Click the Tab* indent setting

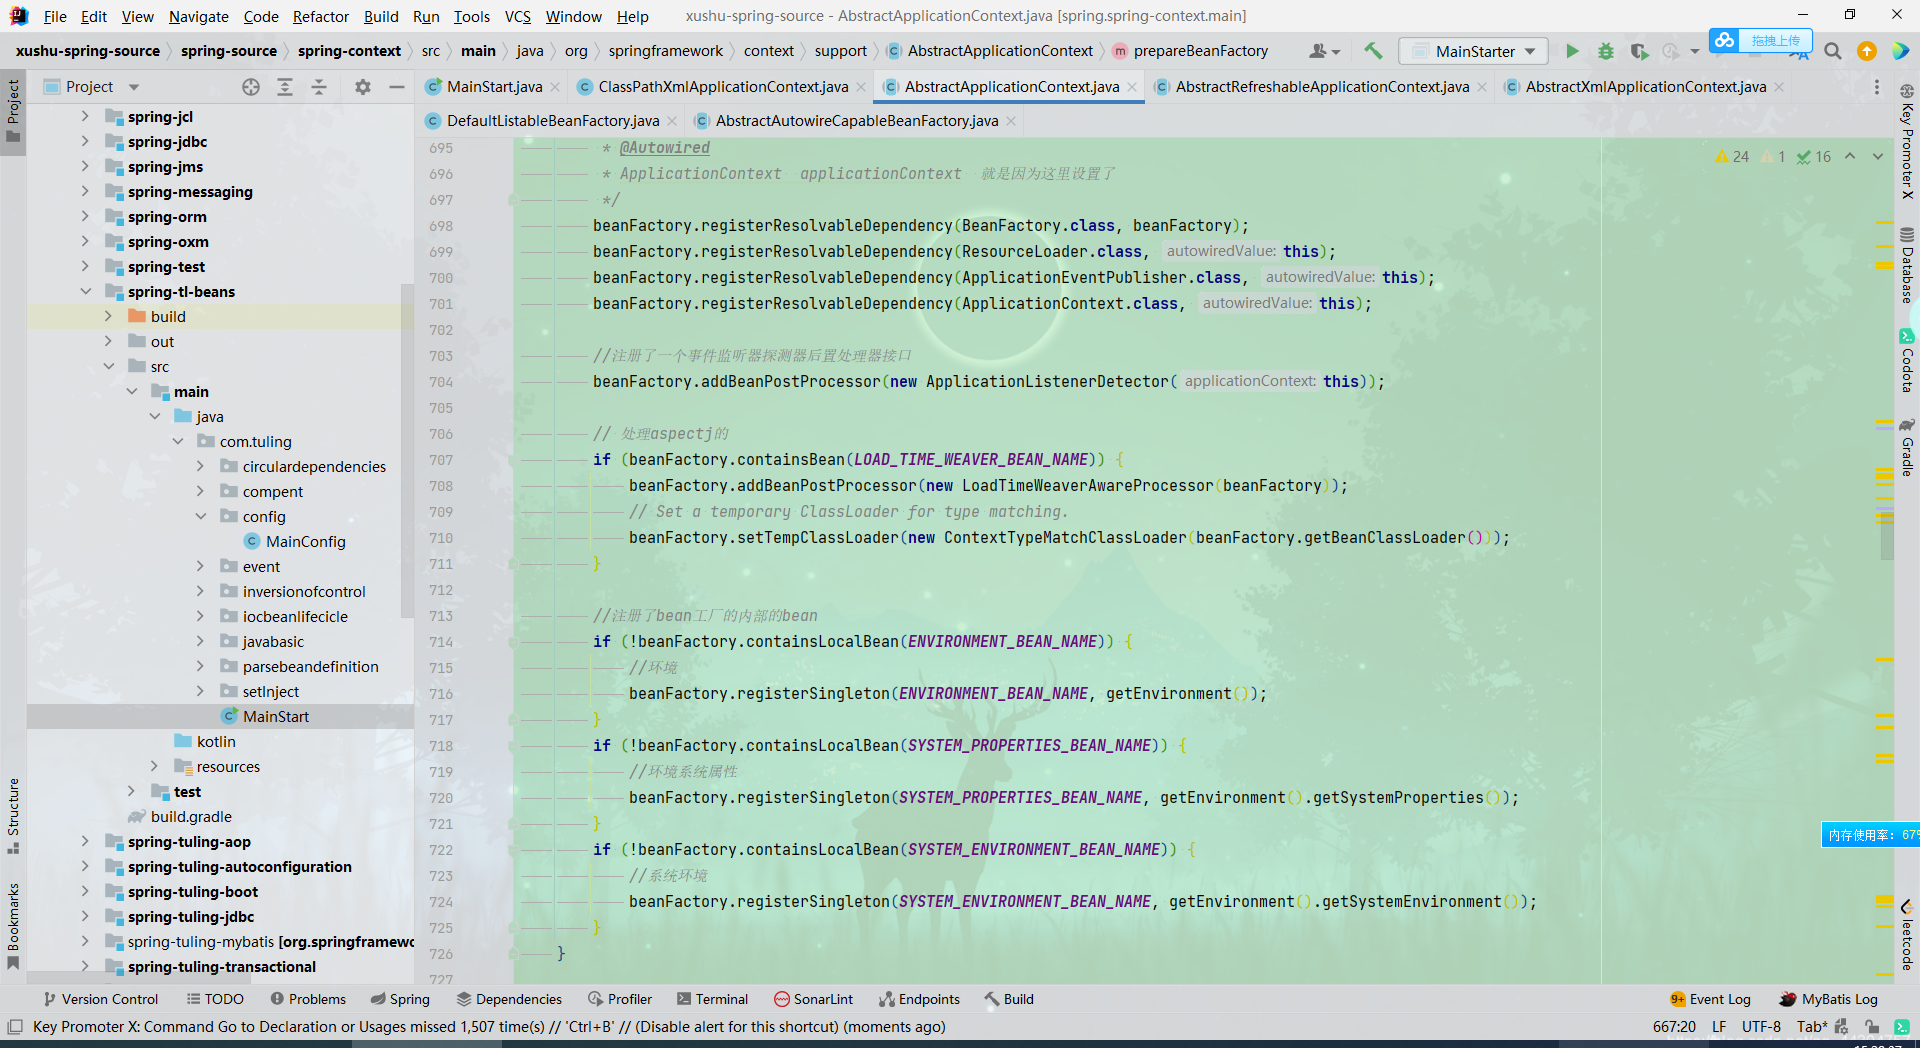pos(1811,1027)
